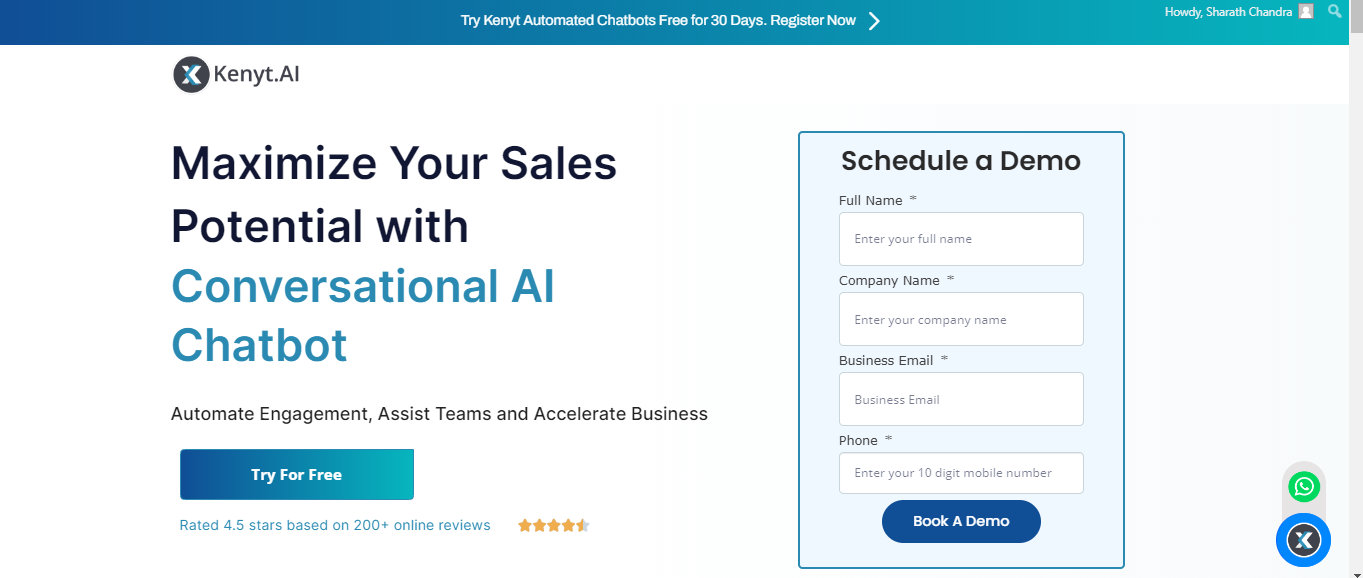Screen dimensions: 1363x578
Task: Click the user profile avatar icon
Action: (x=1305, y=11)
